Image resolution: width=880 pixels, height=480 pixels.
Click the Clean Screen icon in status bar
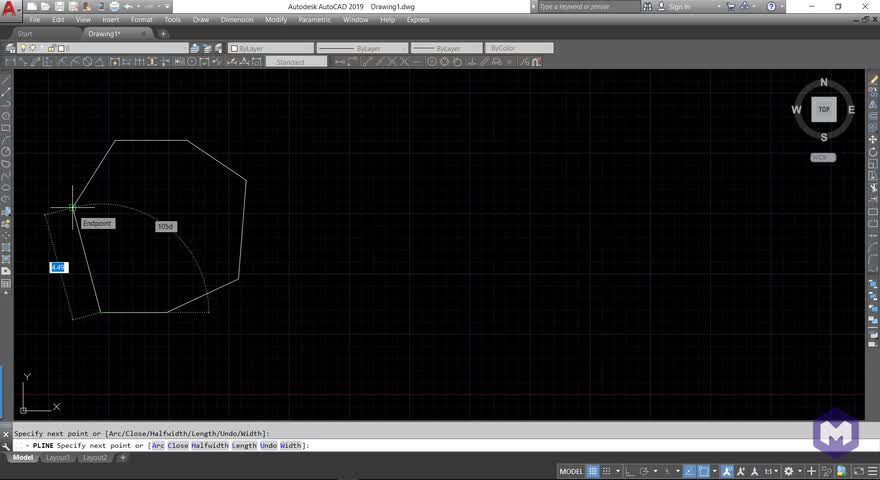(859, 472)
